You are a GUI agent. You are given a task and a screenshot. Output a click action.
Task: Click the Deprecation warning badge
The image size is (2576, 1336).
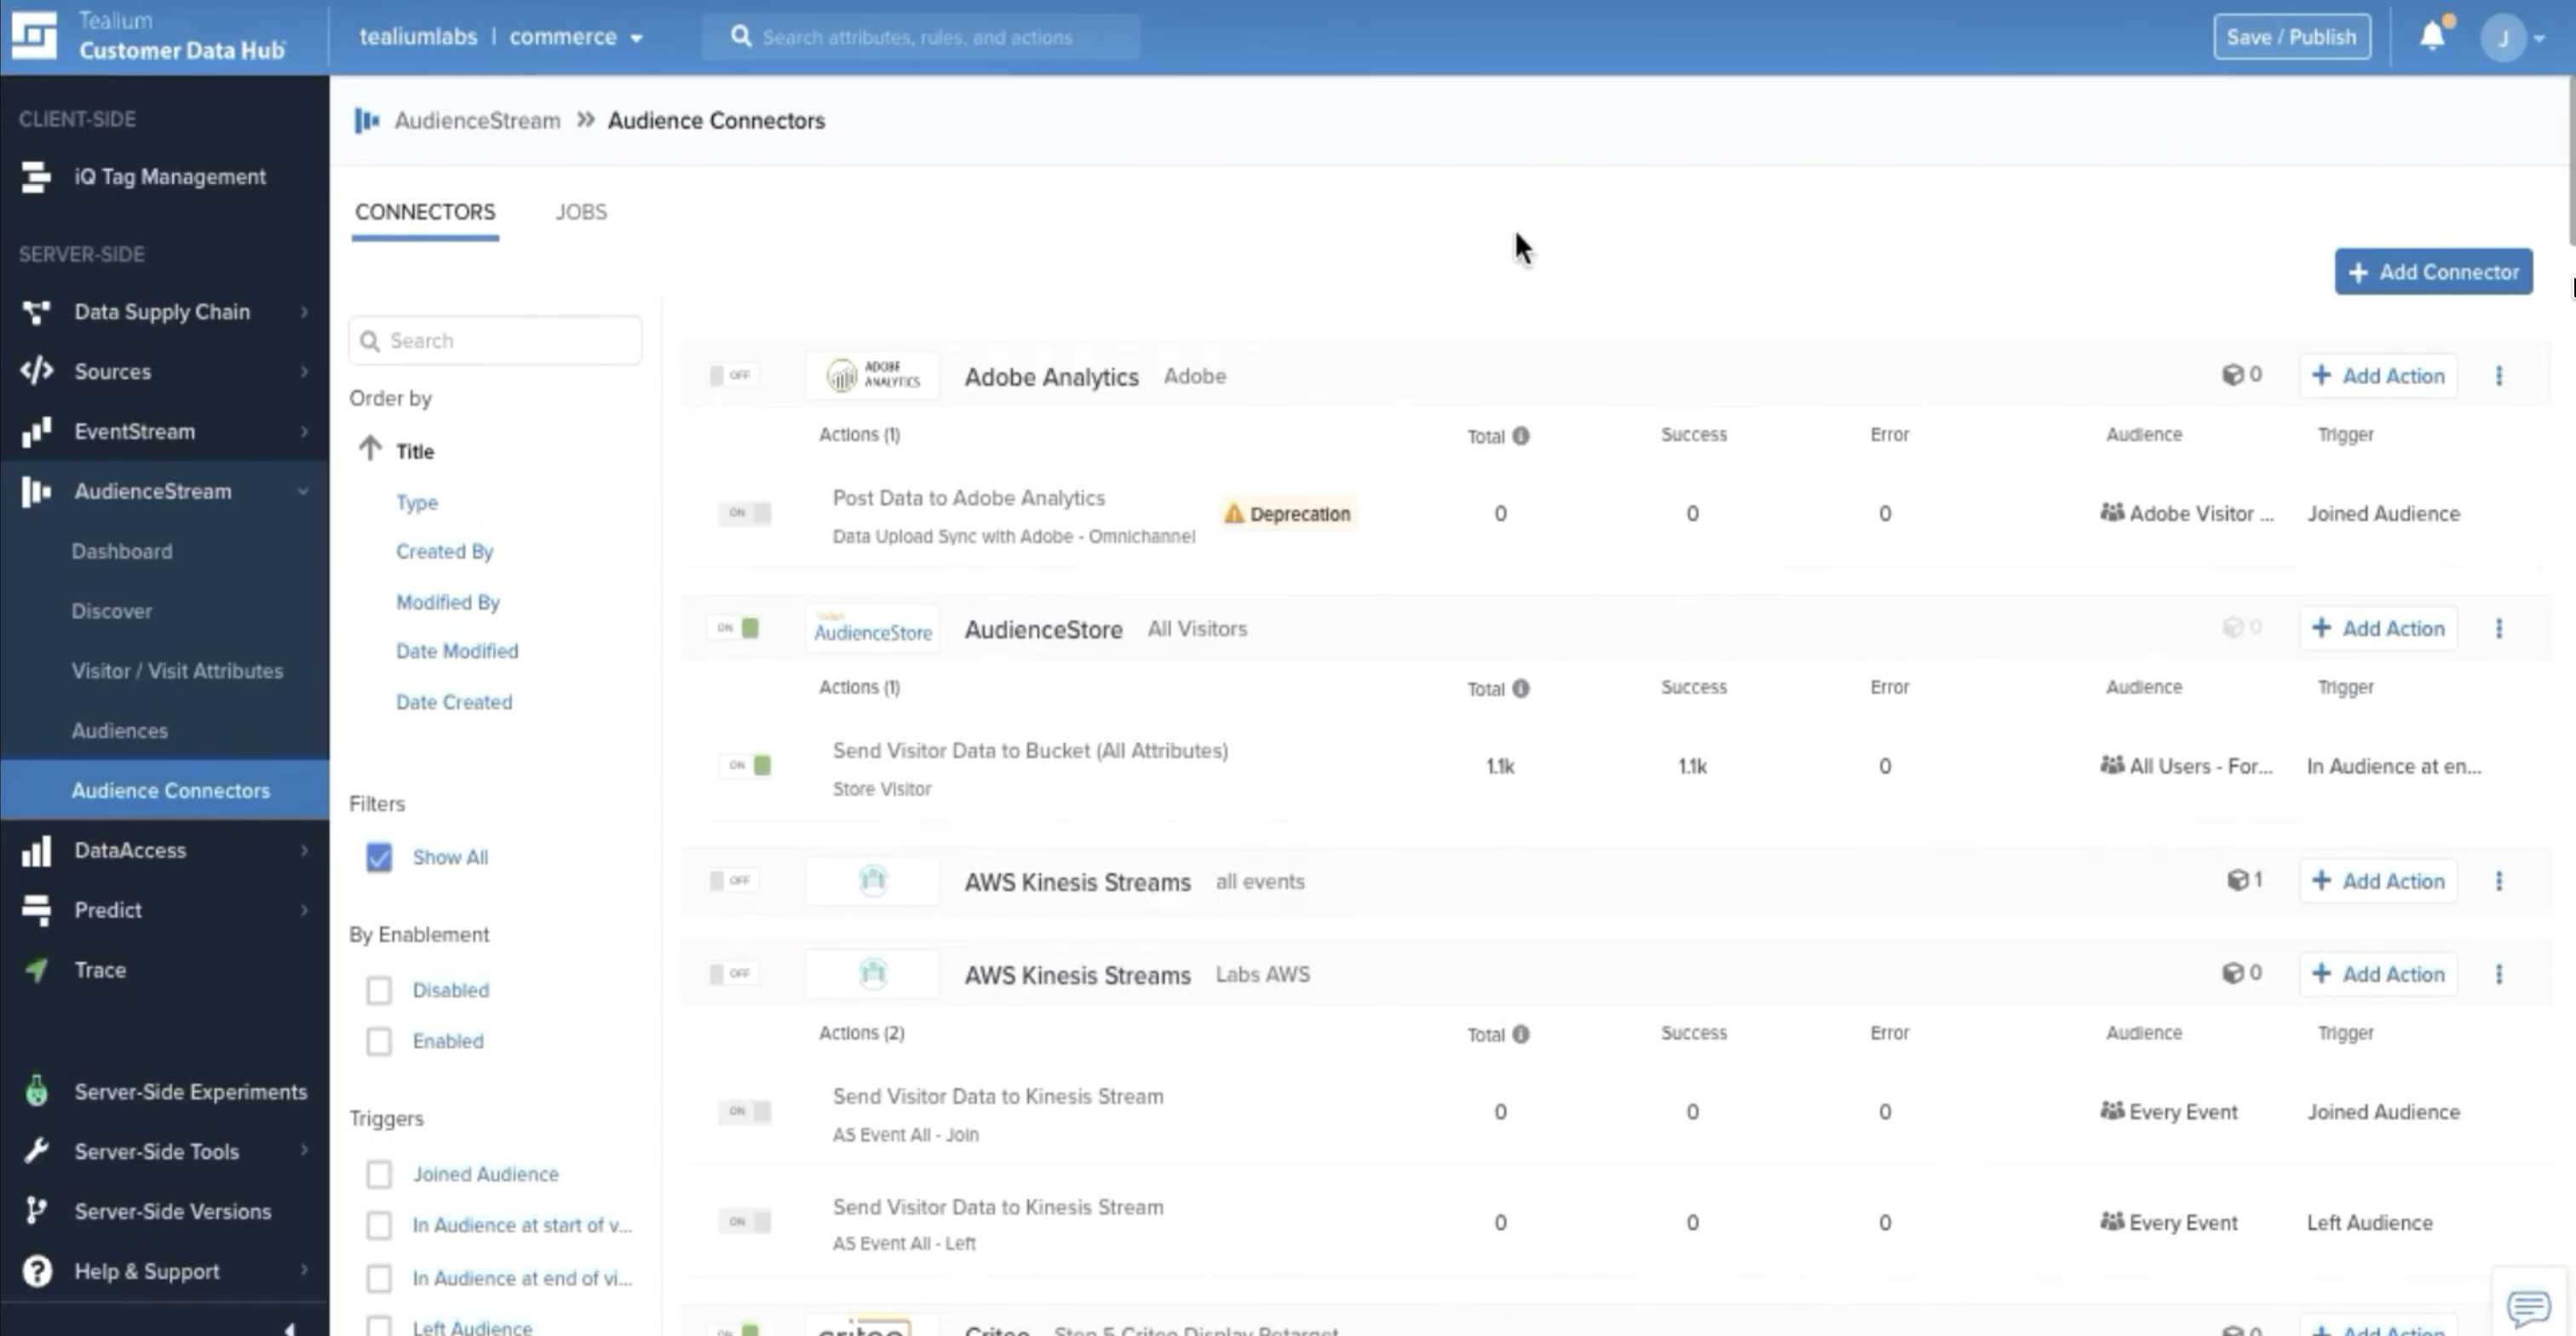1288,514
